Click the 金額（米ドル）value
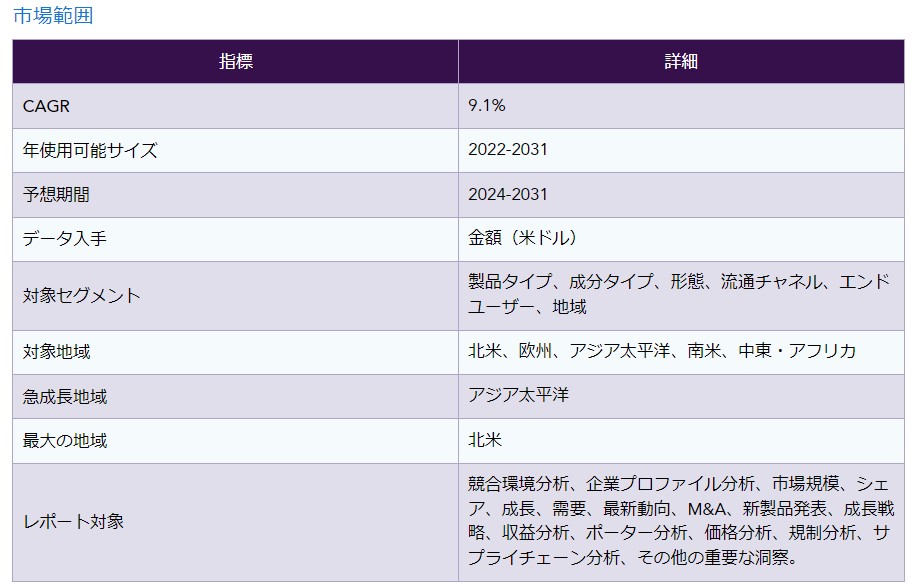The image size is (913, 585). (x=522, y=237)
